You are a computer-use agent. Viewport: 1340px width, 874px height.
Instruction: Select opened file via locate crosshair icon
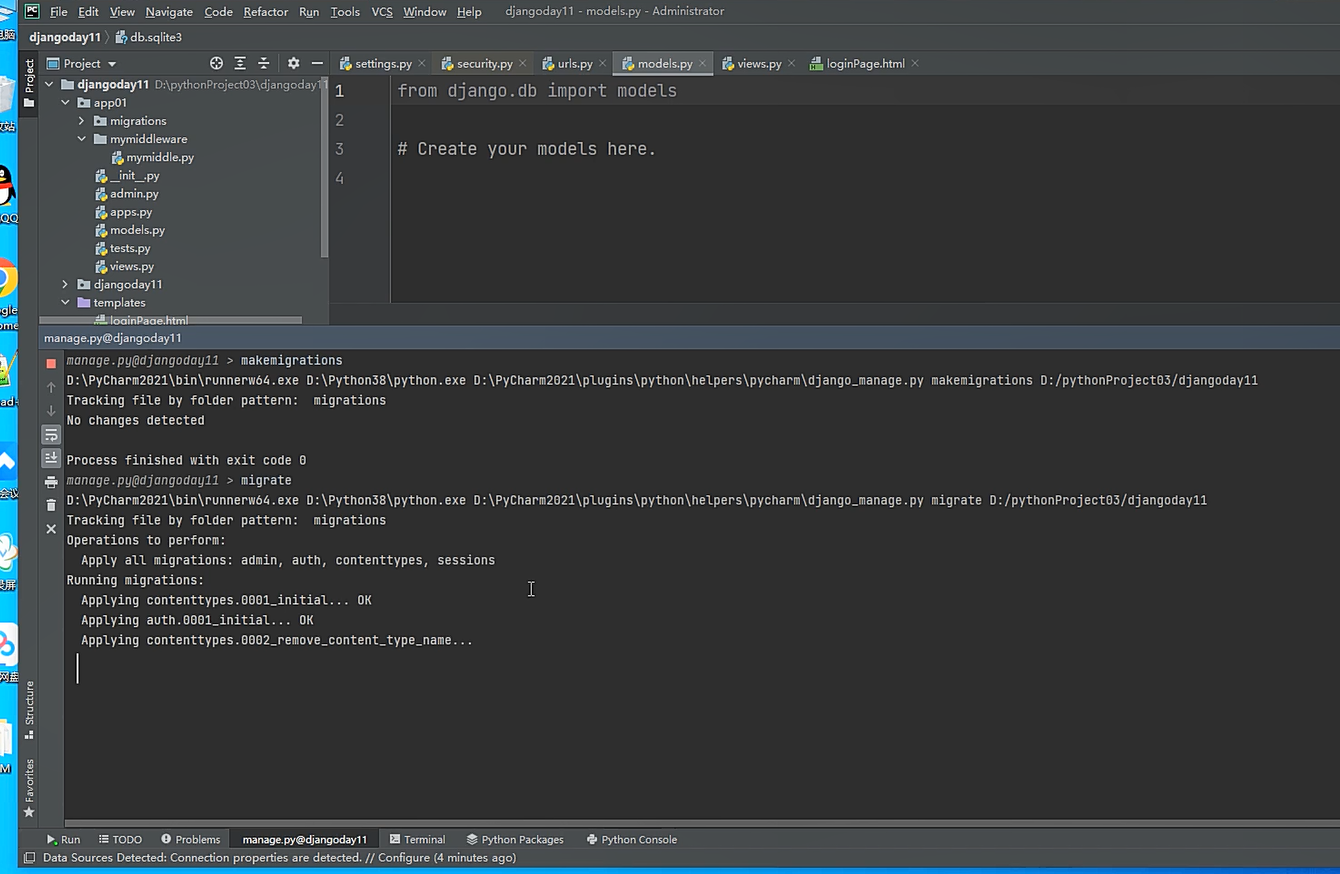coord(216,63)
